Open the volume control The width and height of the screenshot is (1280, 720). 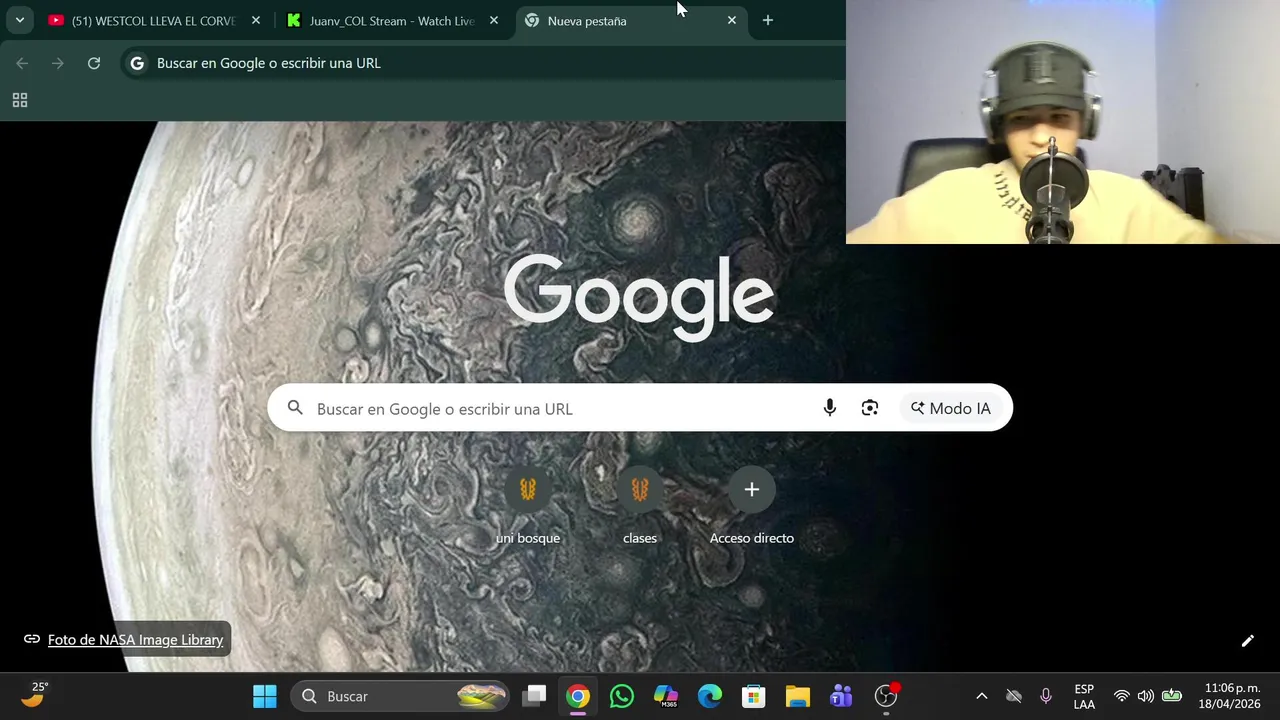pyautogui.click(x=1146, y=696)
